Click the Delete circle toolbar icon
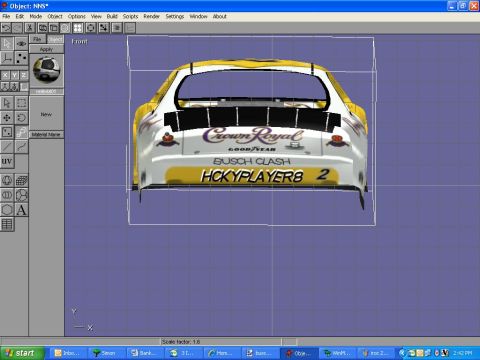This screenshot has width=480, height=360. coord(65,28)
